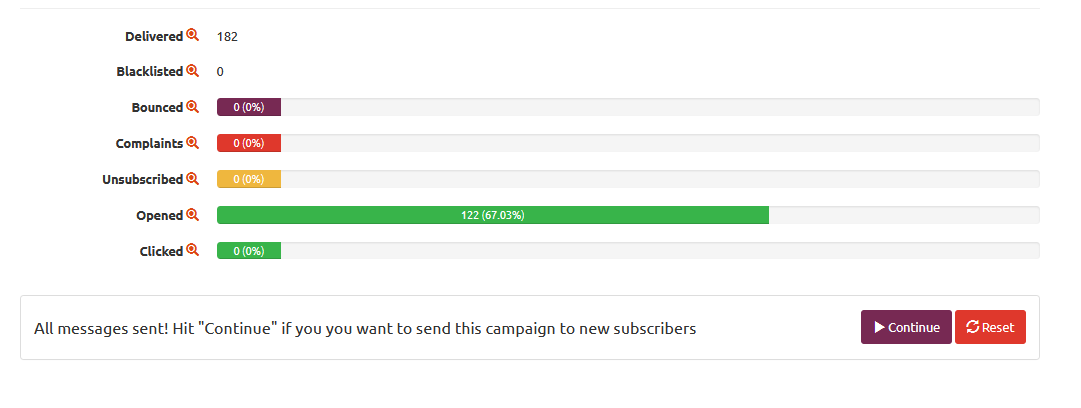The image size is (1081, 408).
Task: Click the Blacklisted count 0
Action: (220, 72)
